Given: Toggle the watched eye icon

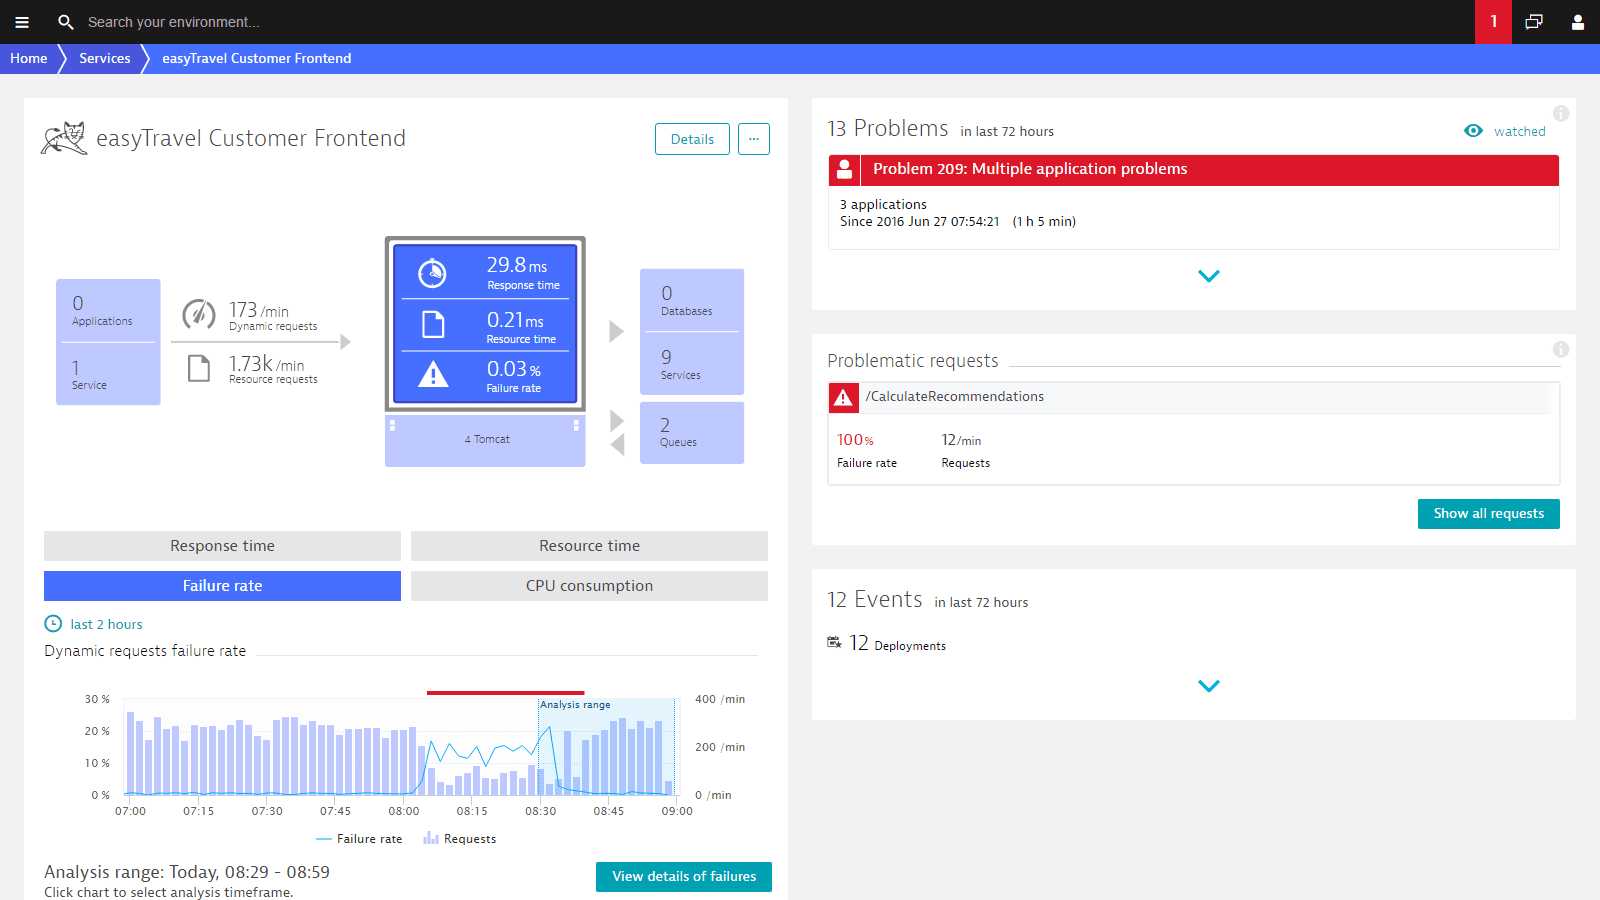Looking at the screenshot, I should click(x=1473, y=131).
